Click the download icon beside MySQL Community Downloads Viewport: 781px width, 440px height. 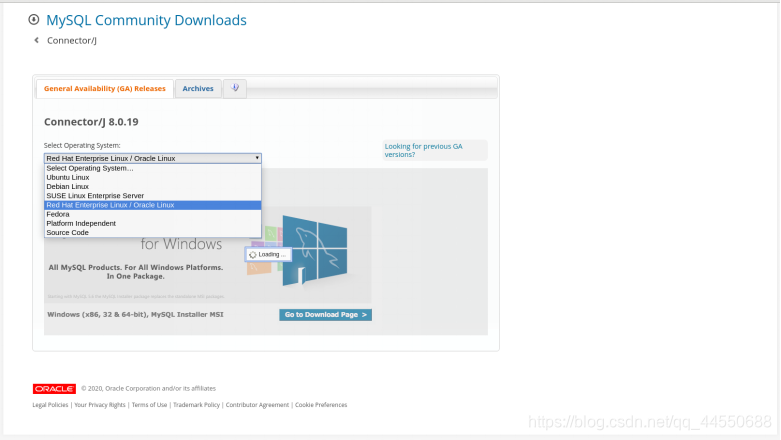pos(34,20)
